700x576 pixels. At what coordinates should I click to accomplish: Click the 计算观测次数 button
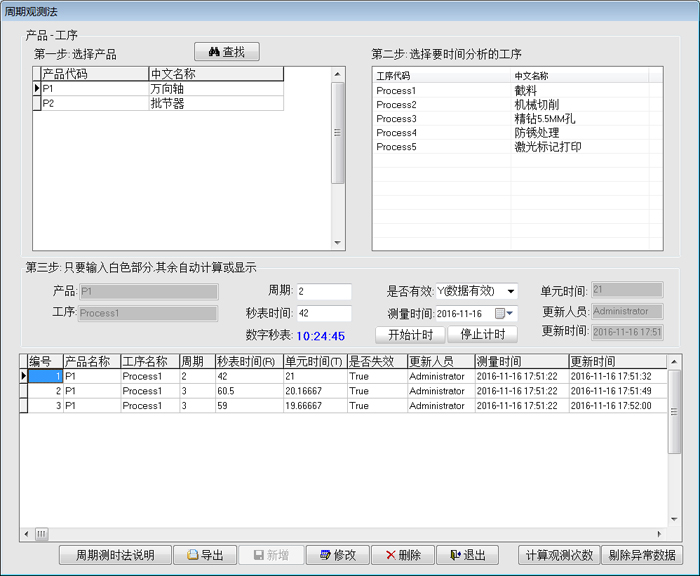(x=559, y=555)
